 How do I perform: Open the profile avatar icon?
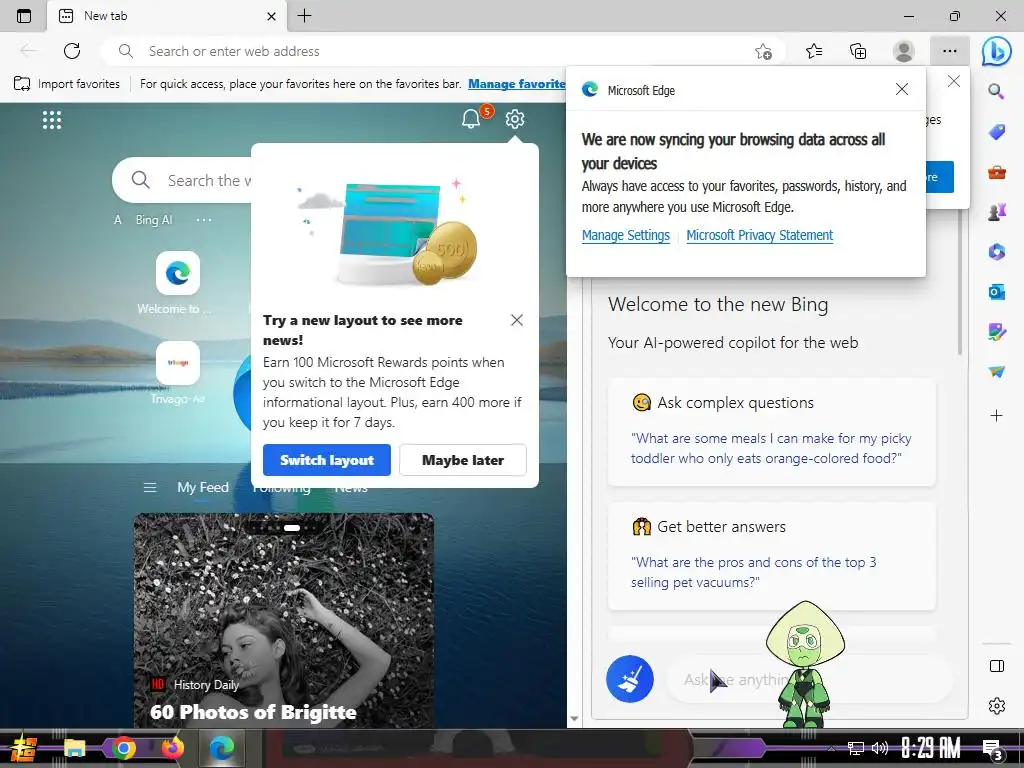pyautogui.click(x=904, y=51)
